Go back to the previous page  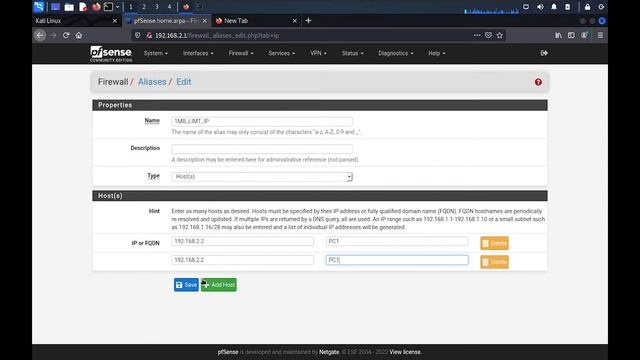coord(40,36)
